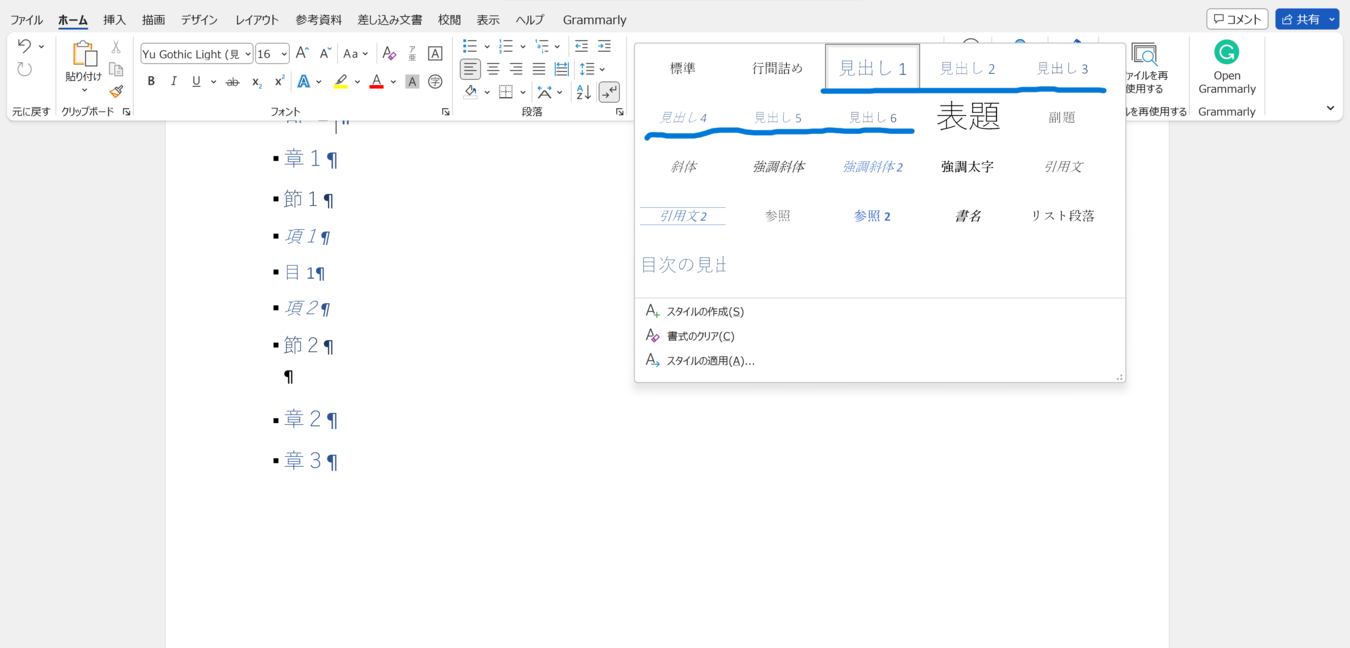The image size is (1350, 648).
Task: Switch to the レイアウト tab
Action: (x=257, y=20)
